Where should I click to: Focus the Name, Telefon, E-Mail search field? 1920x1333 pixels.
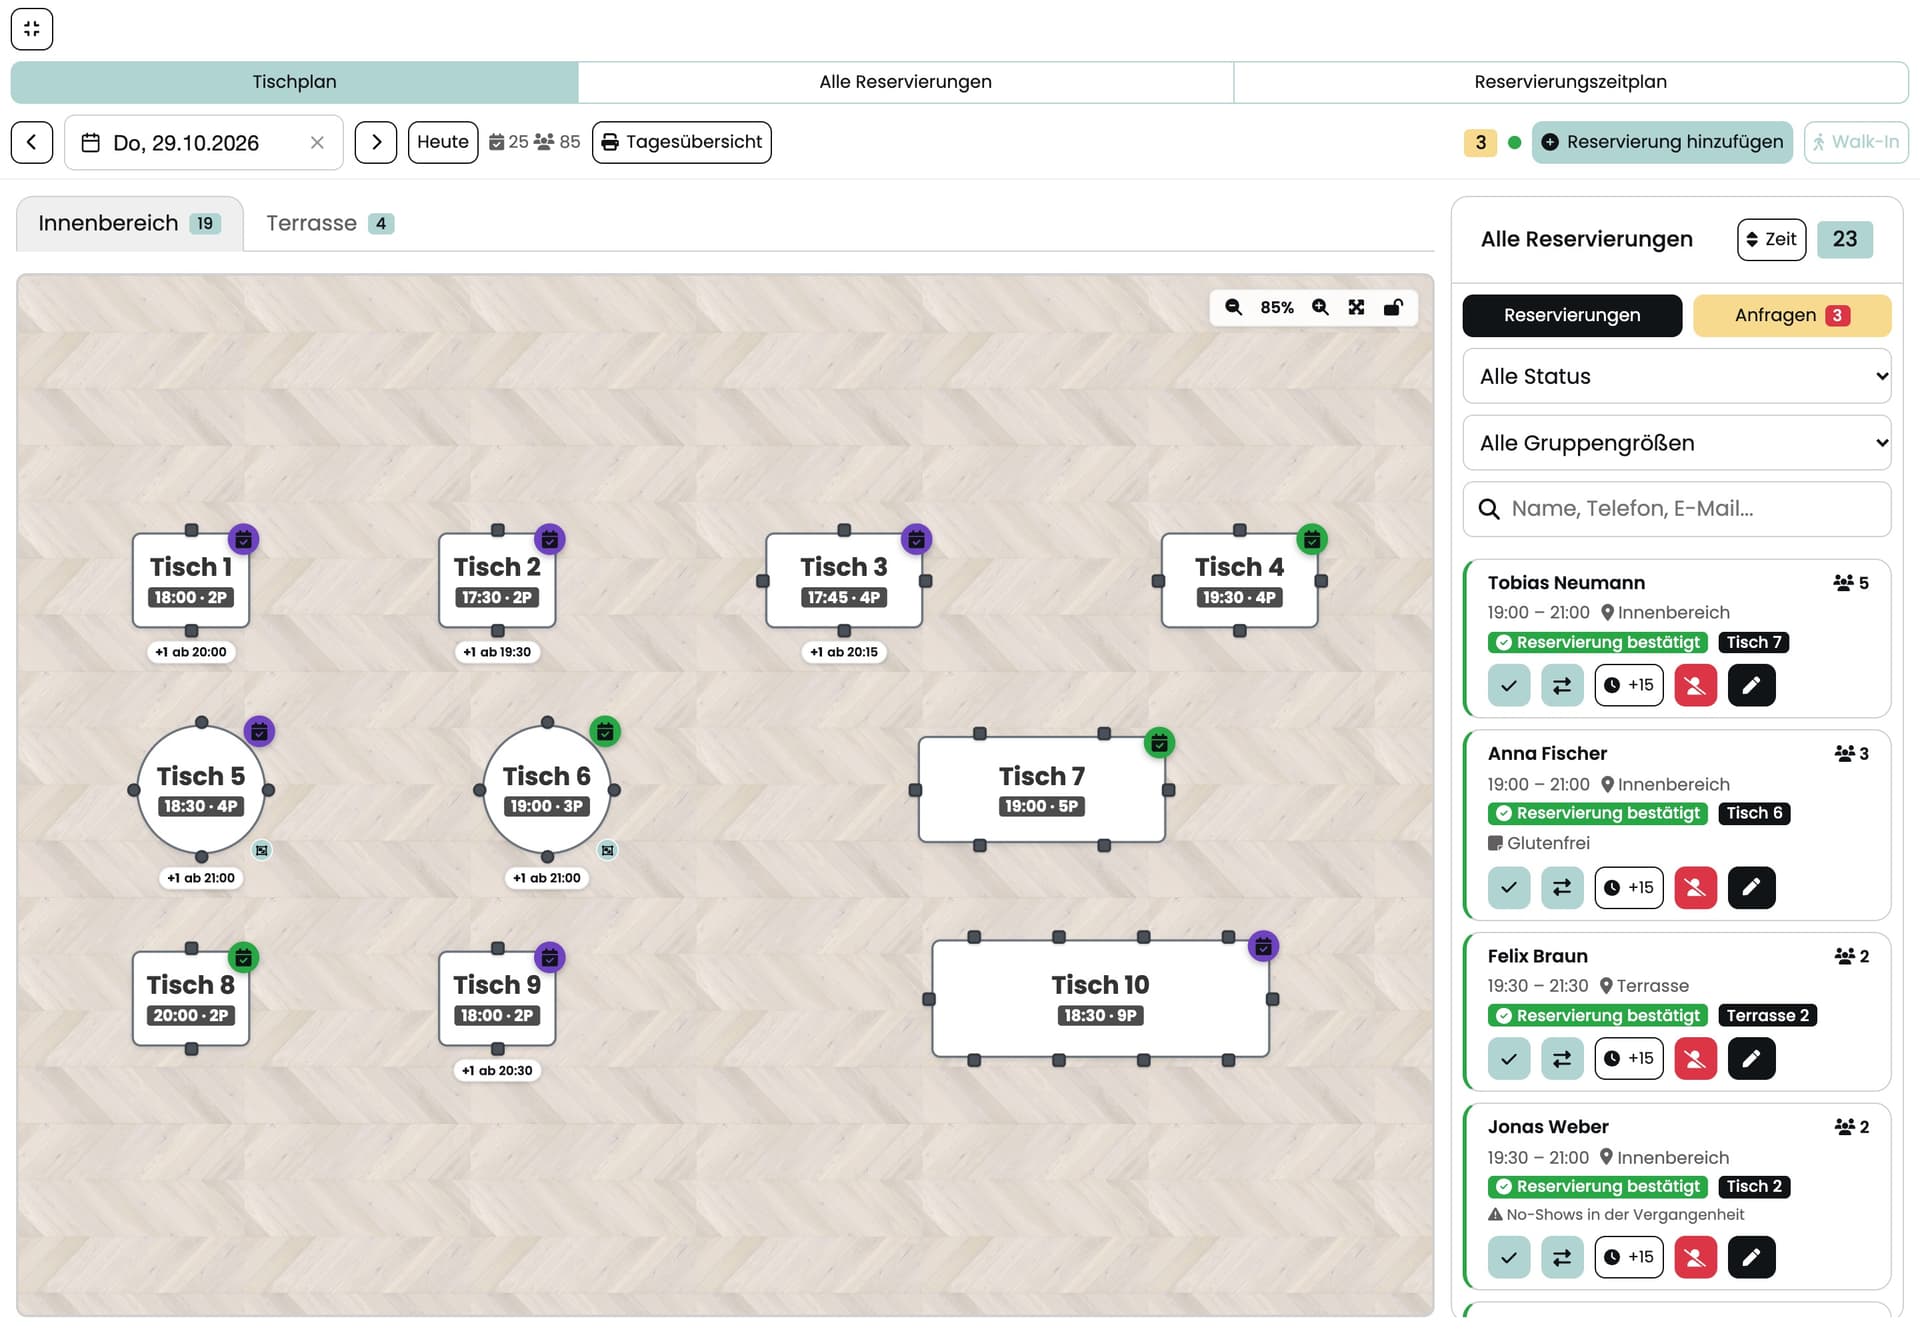(1676, 509)
